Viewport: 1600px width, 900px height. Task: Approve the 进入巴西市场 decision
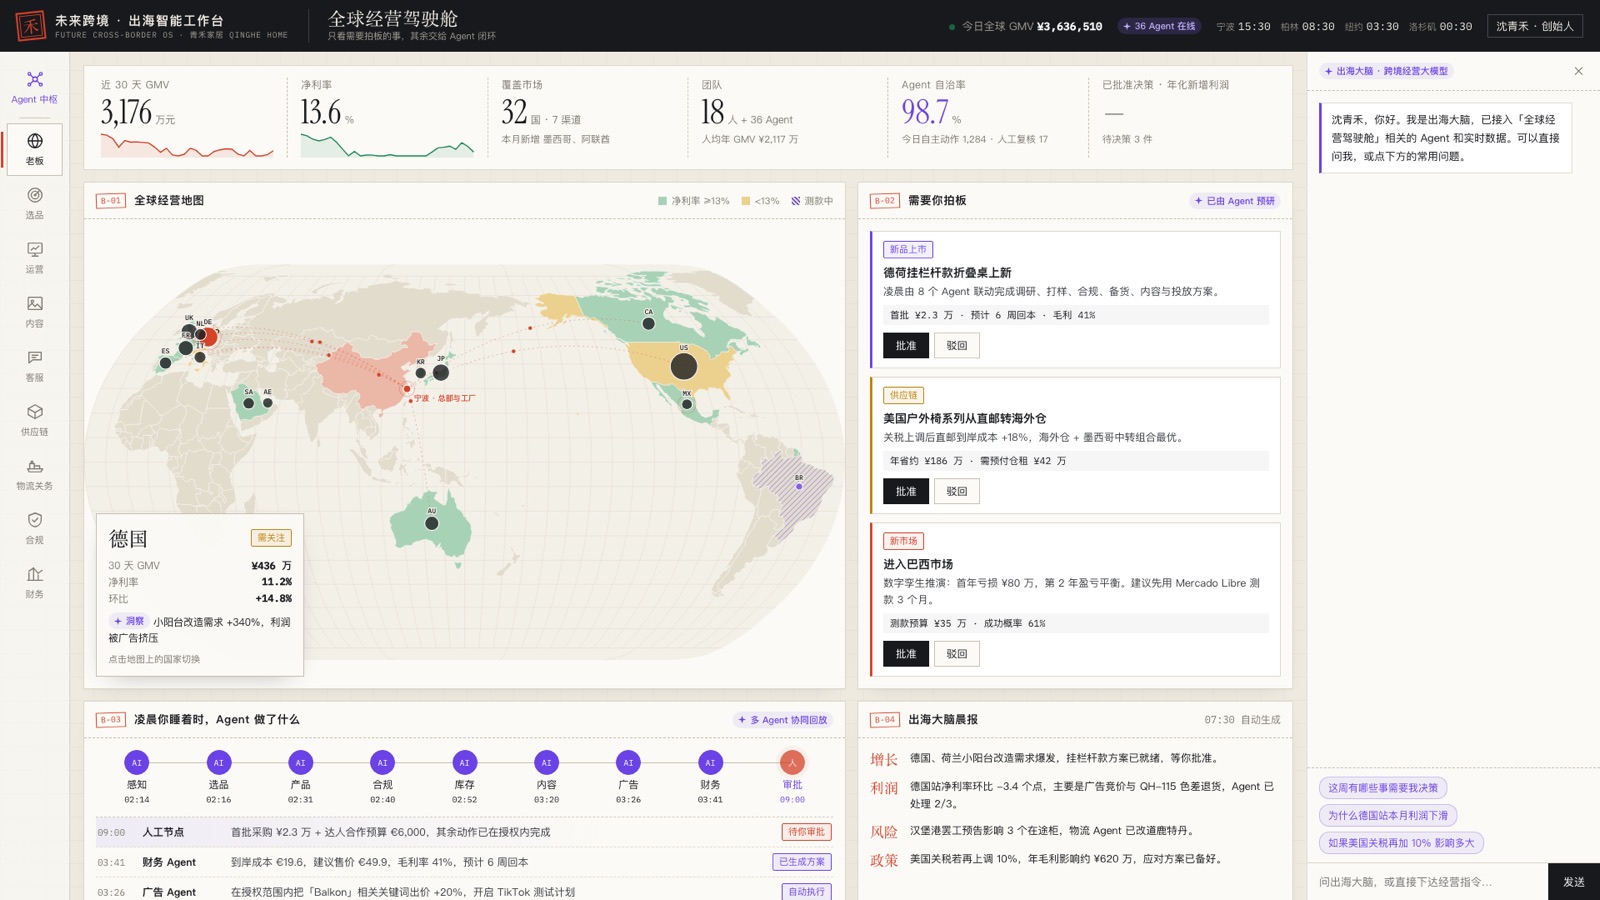(905, 654)
